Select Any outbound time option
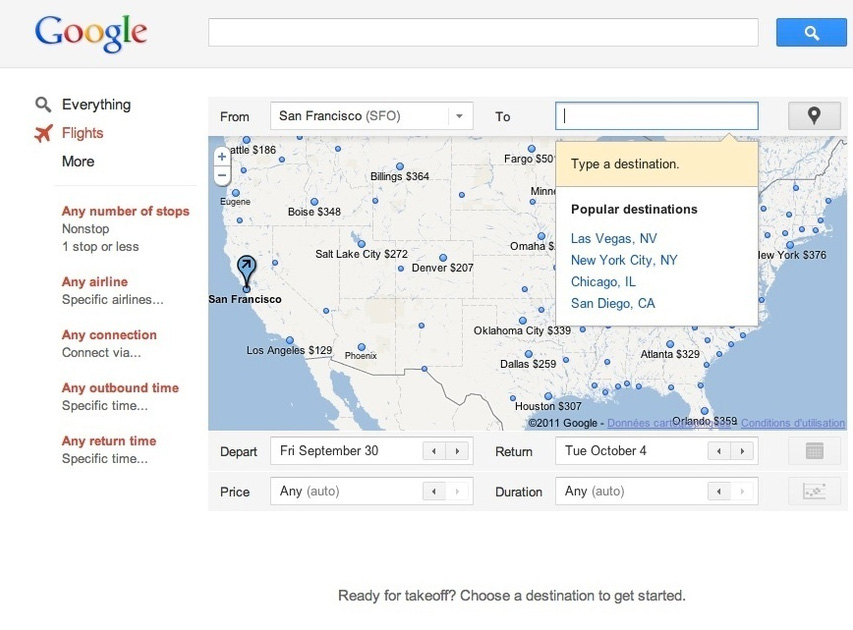This screenshot has width=853, height=630. [120, 388]
